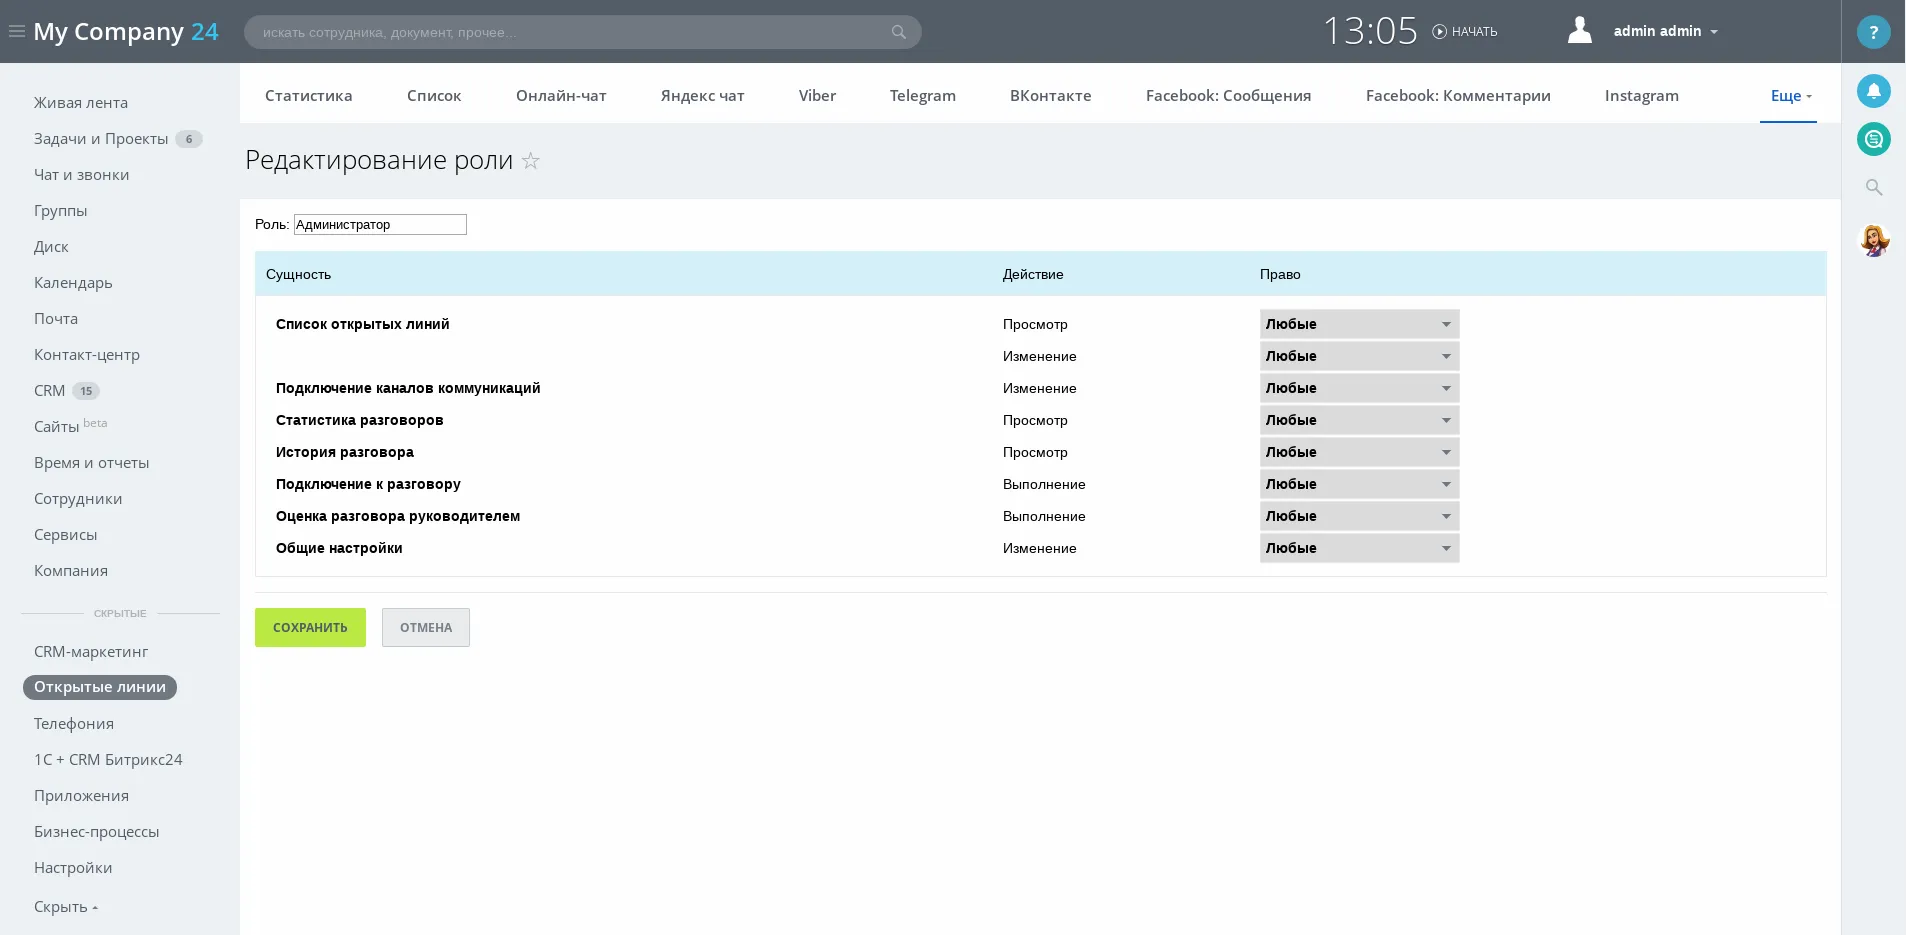
Task: Click the search magnifier in top bar
Action: coord(898,32)
